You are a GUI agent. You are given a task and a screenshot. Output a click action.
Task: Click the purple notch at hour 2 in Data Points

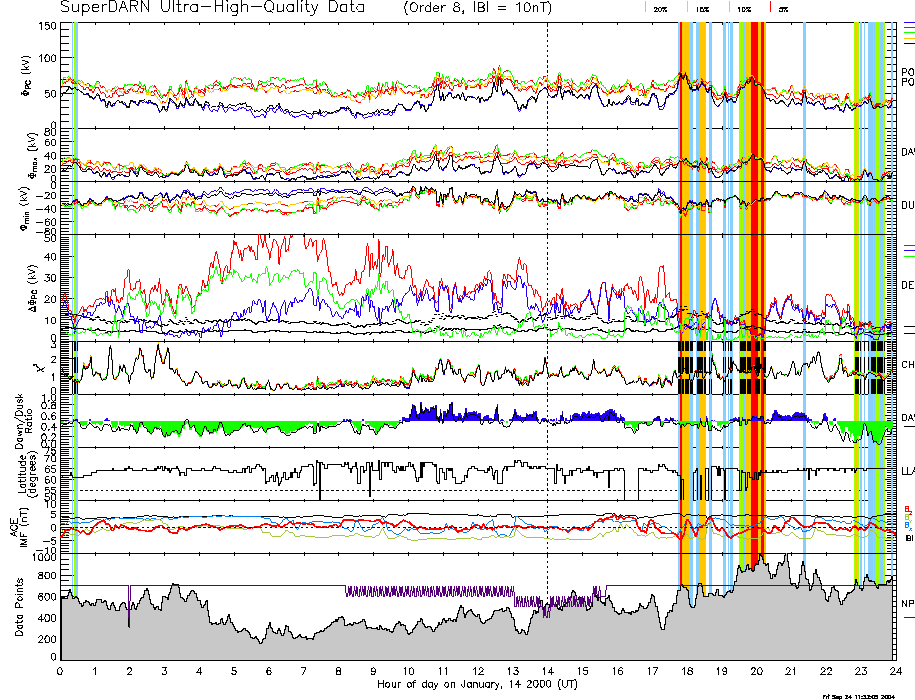(130, 596)
